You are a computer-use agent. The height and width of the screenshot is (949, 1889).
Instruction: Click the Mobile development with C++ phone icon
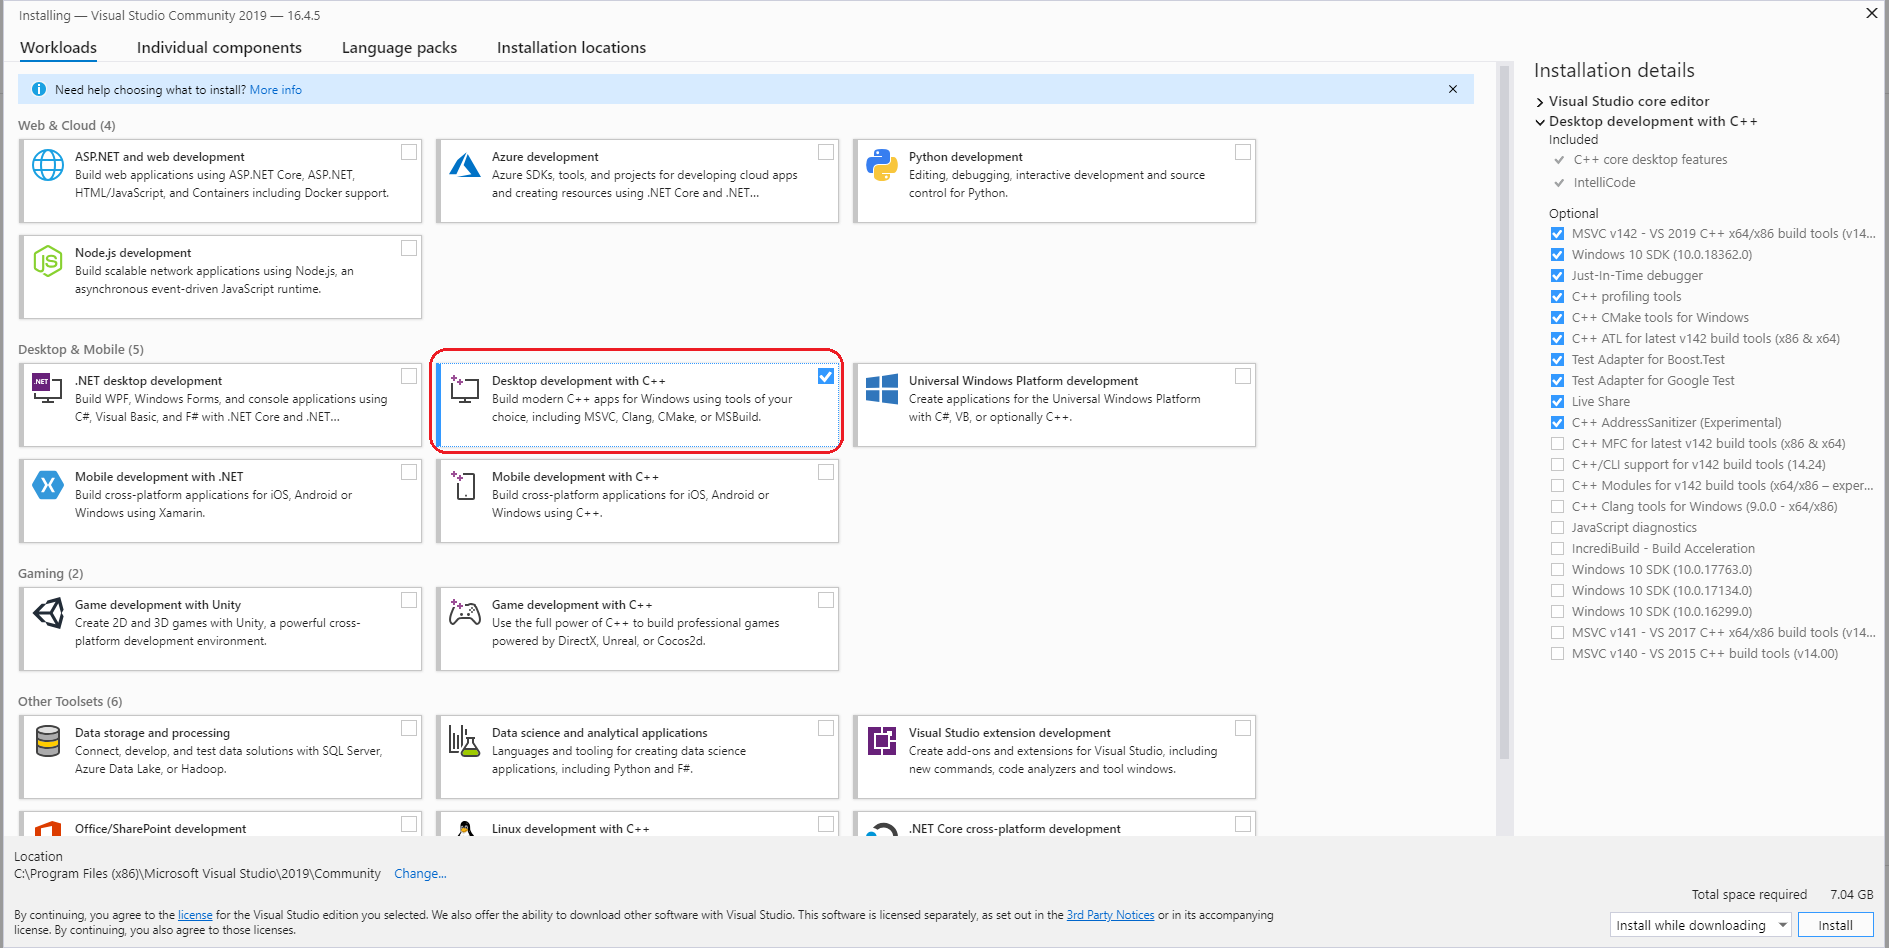tap(465, 485)
